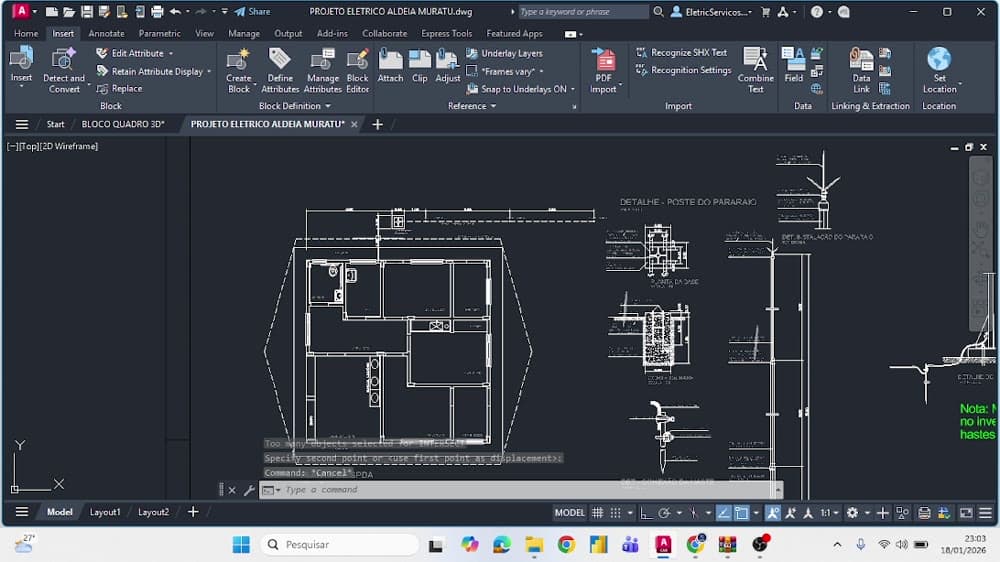Switch to the Home ribbon tab

(26, 33)
